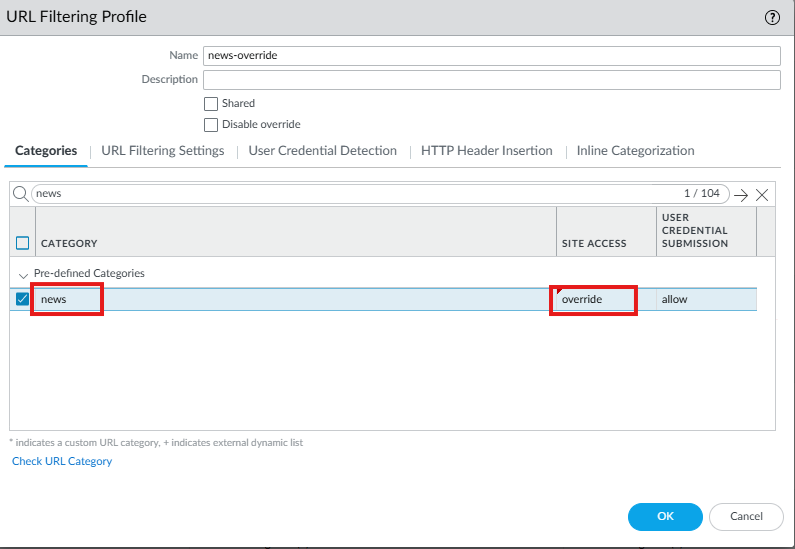Select the Inline Categorization tab
The width and height of the screenshot is (795, 549).
pos(635,151)
